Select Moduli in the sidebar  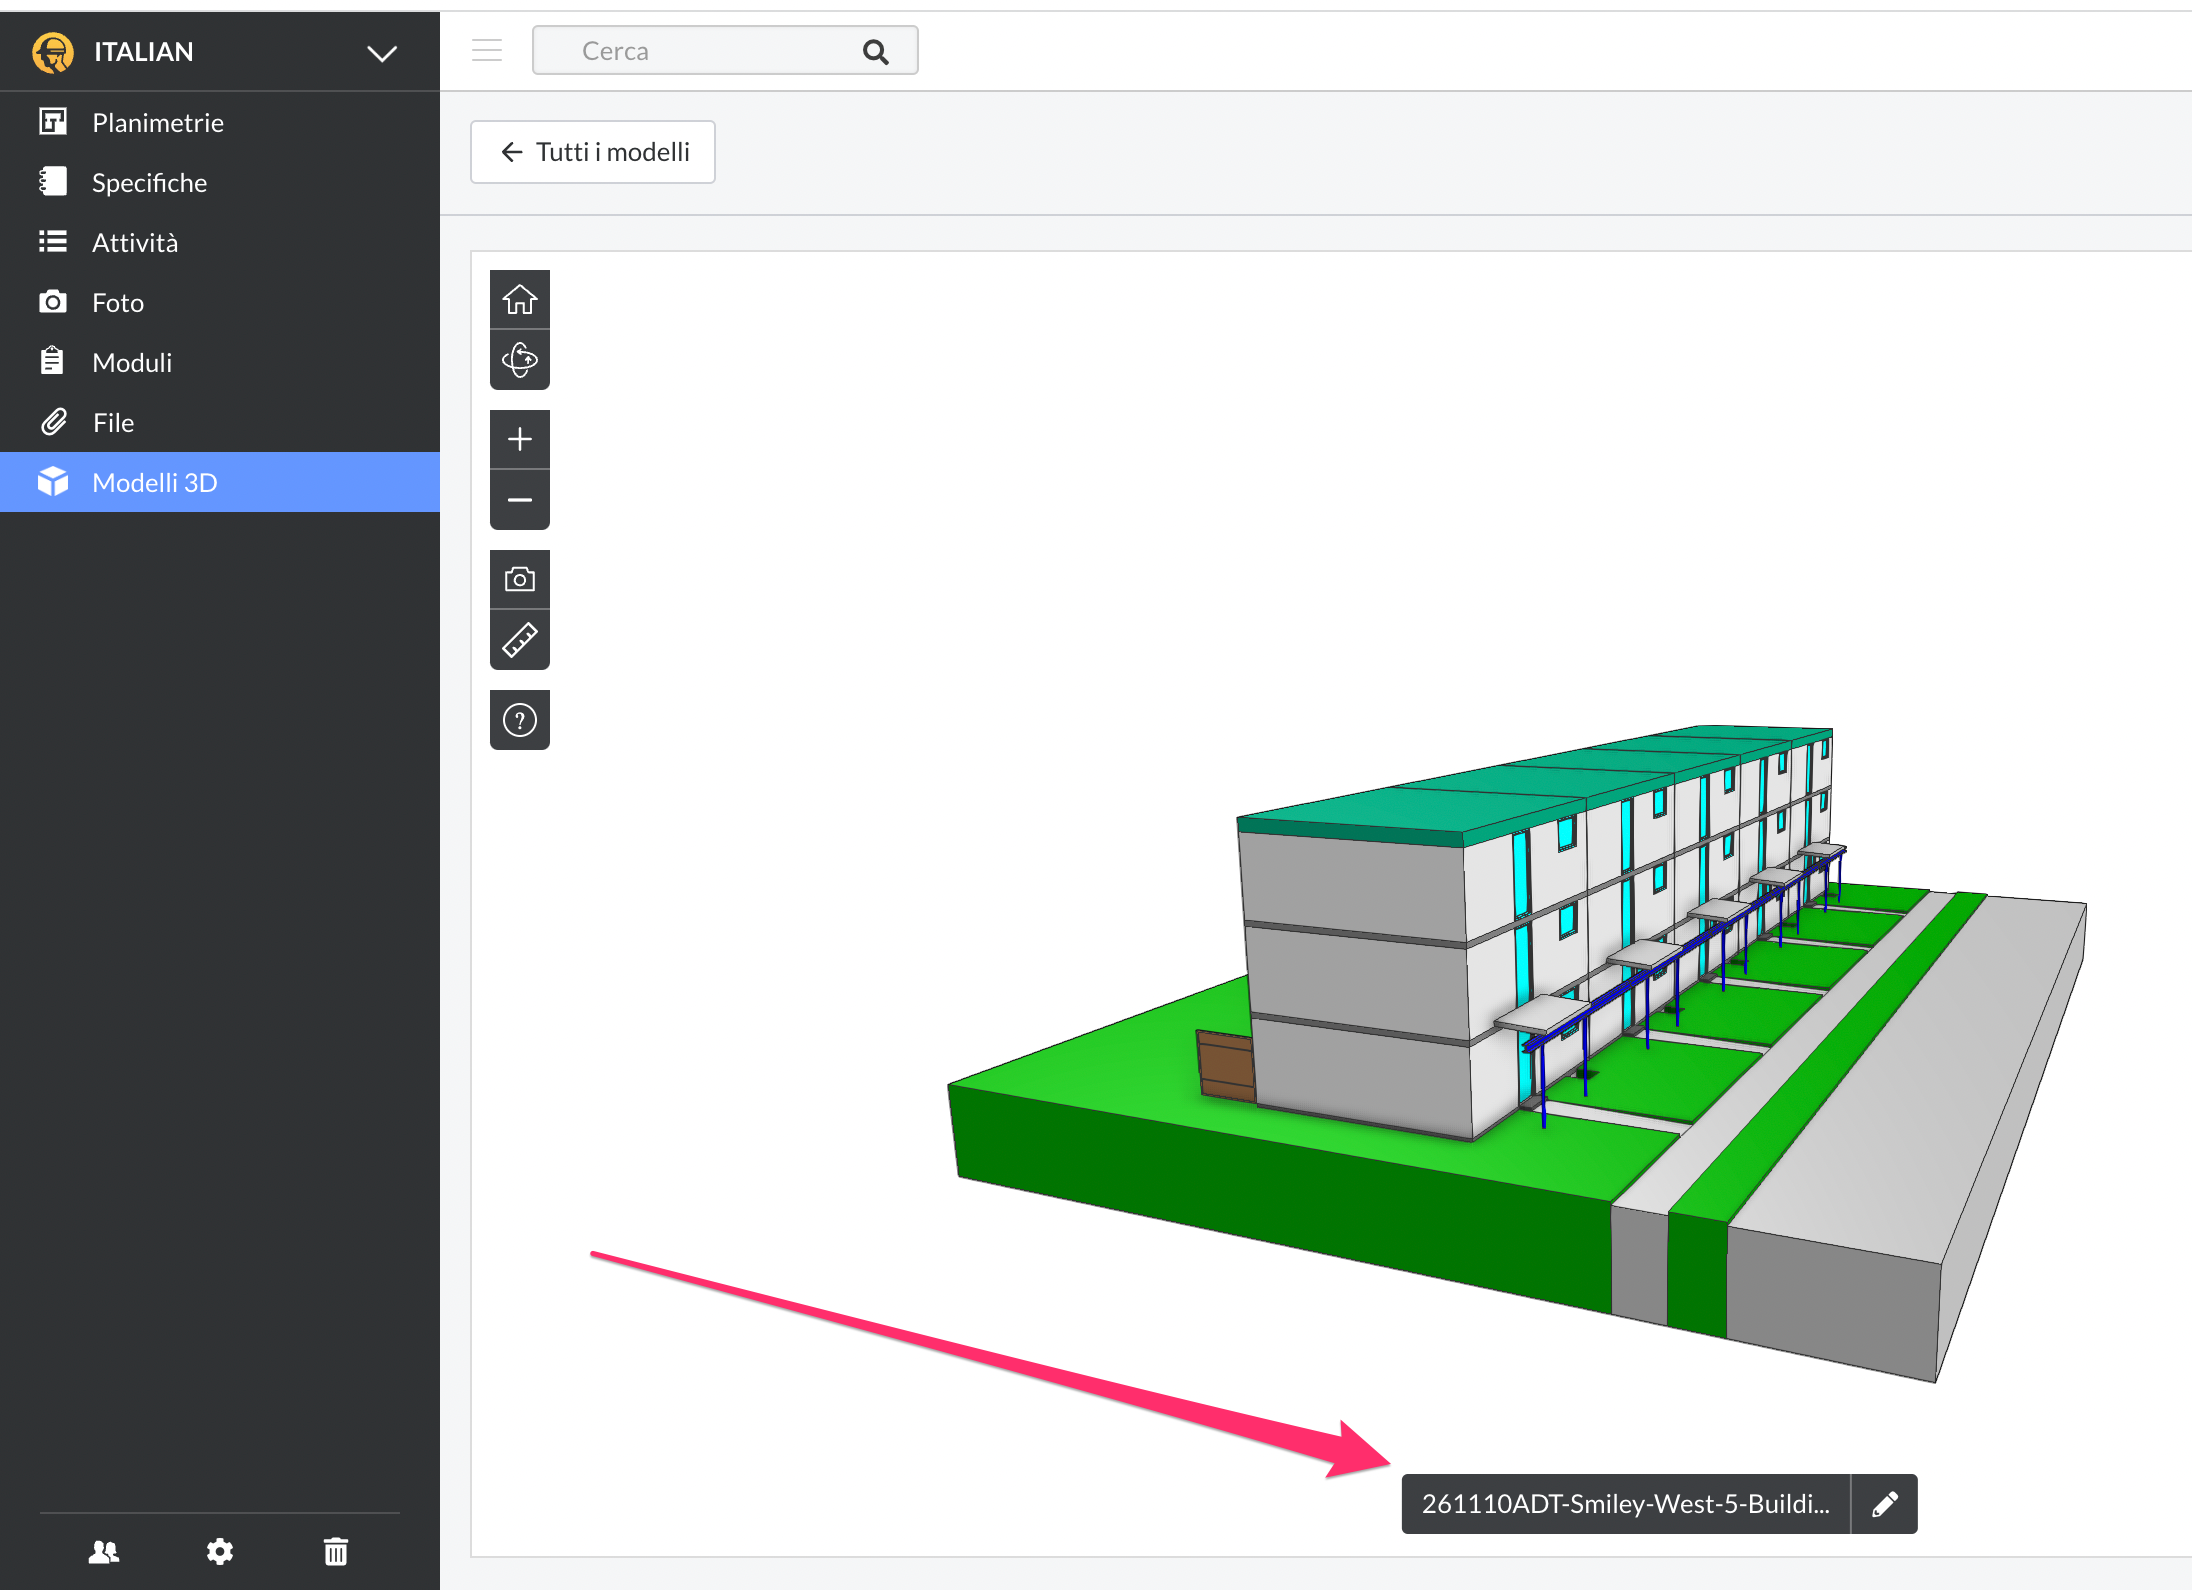[220, 362]
